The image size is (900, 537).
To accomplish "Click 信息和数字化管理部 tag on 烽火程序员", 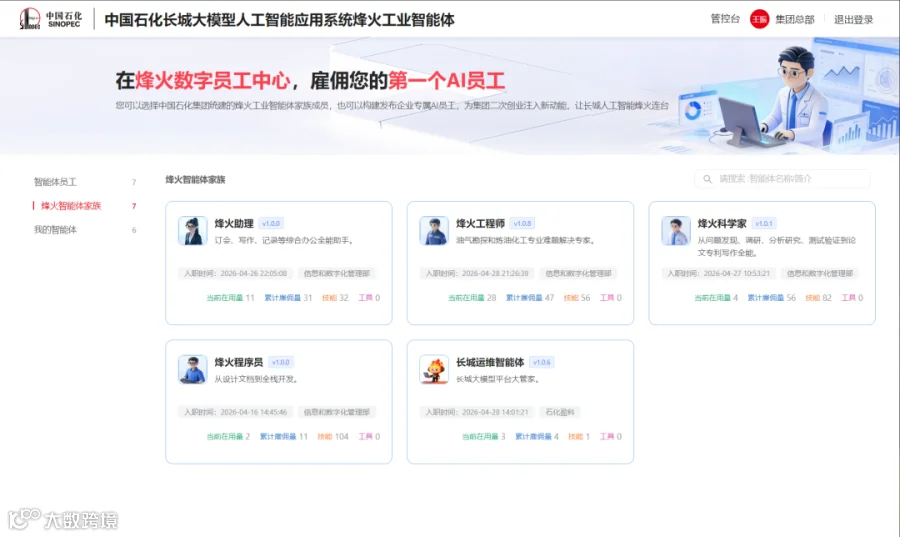I will pos(336,412).
